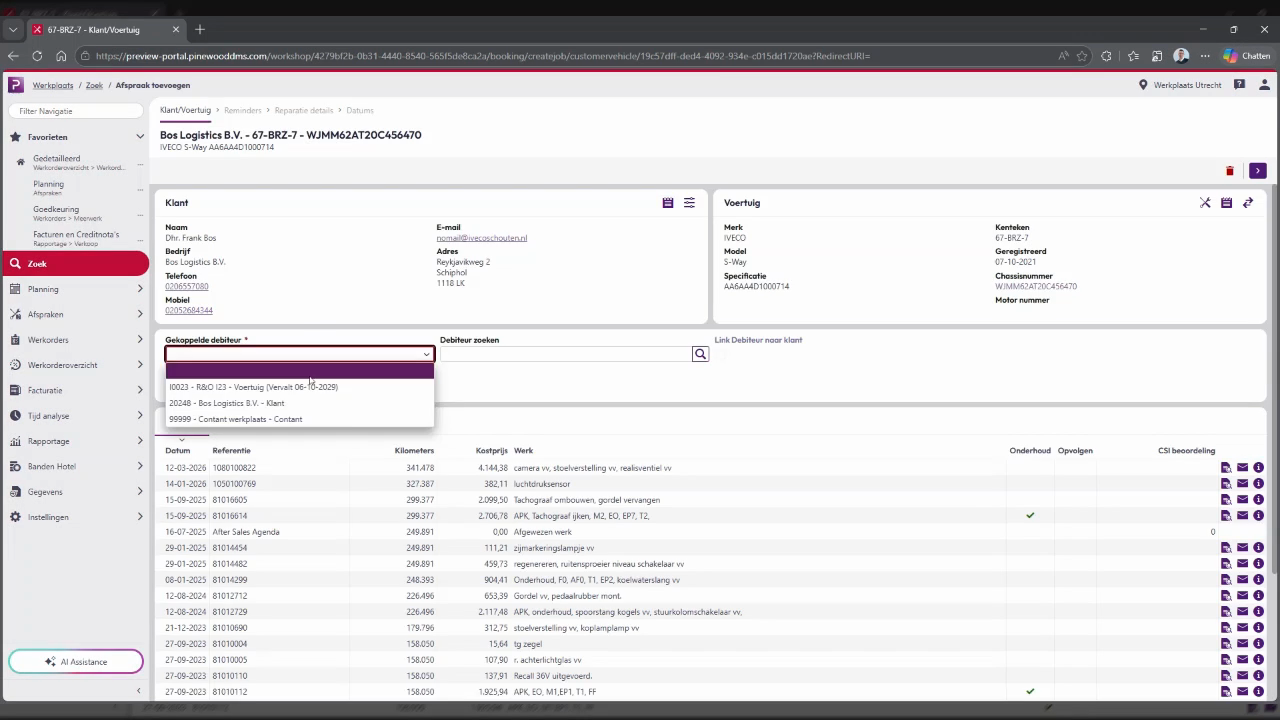Viewport: 1280px width, 720px height.
Task: Click the email nomail@ivecoschouten.nl link
Action: [x=481, y=238]
